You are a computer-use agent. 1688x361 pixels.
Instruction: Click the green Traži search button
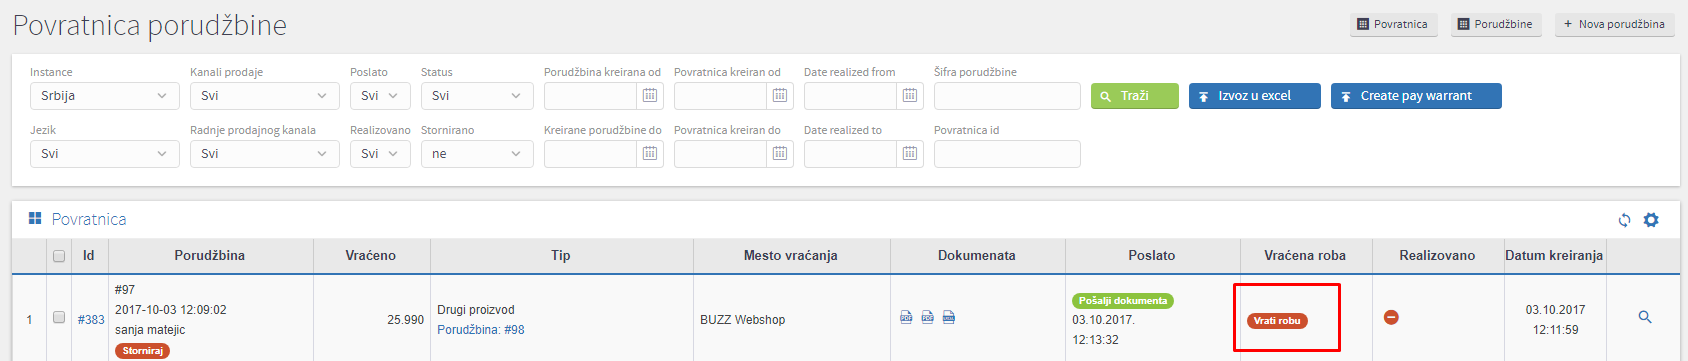click(1135, 96)
